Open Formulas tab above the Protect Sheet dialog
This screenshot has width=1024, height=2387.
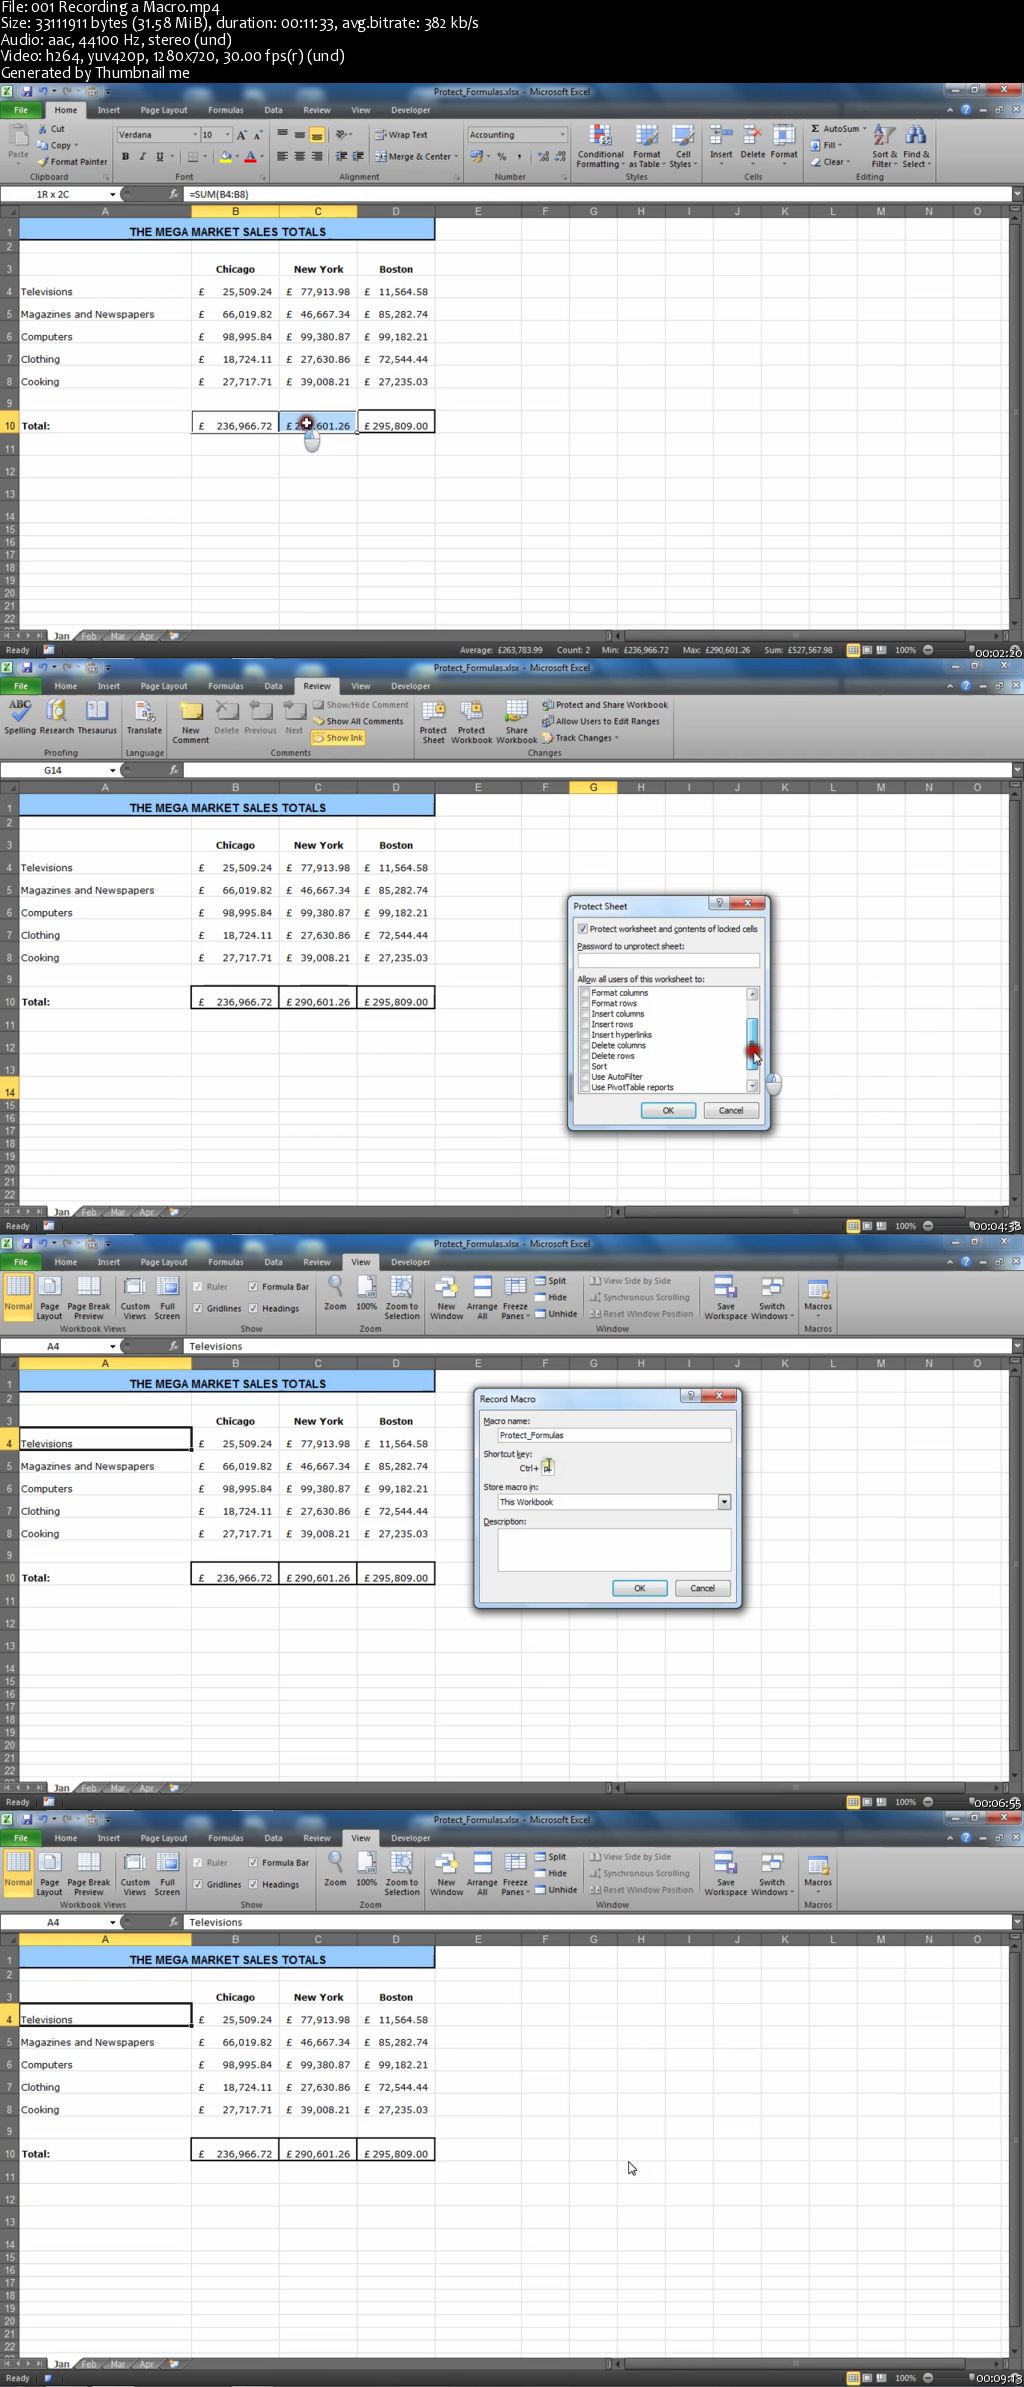click(225, 686)
